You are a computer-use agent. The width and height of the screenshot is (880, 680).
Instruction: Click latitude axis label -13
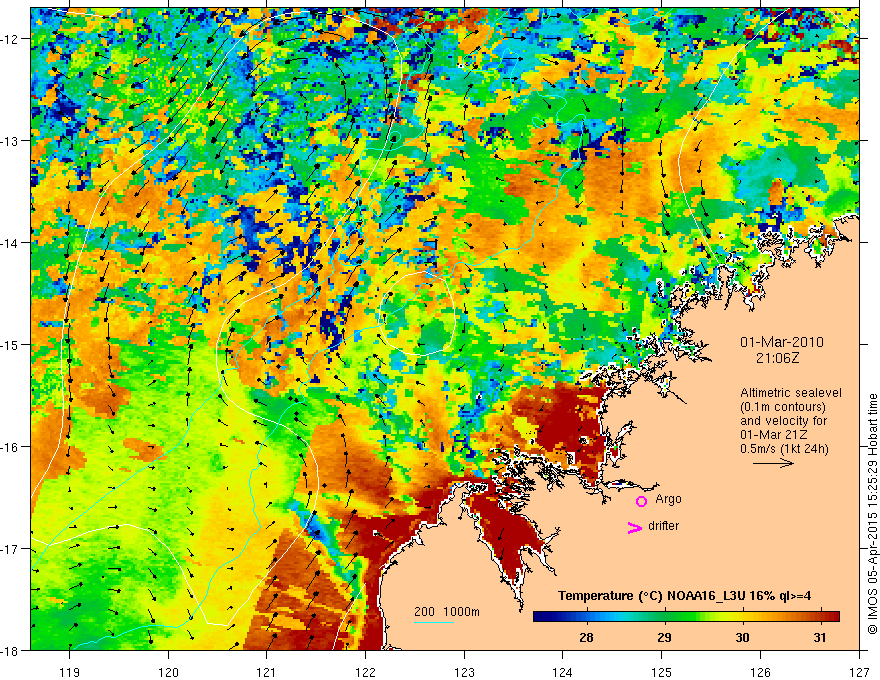[11, 141]
